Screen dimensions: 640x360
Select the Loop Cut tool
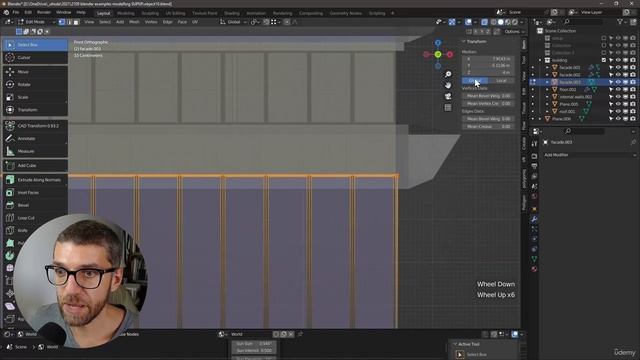[35, 218]
